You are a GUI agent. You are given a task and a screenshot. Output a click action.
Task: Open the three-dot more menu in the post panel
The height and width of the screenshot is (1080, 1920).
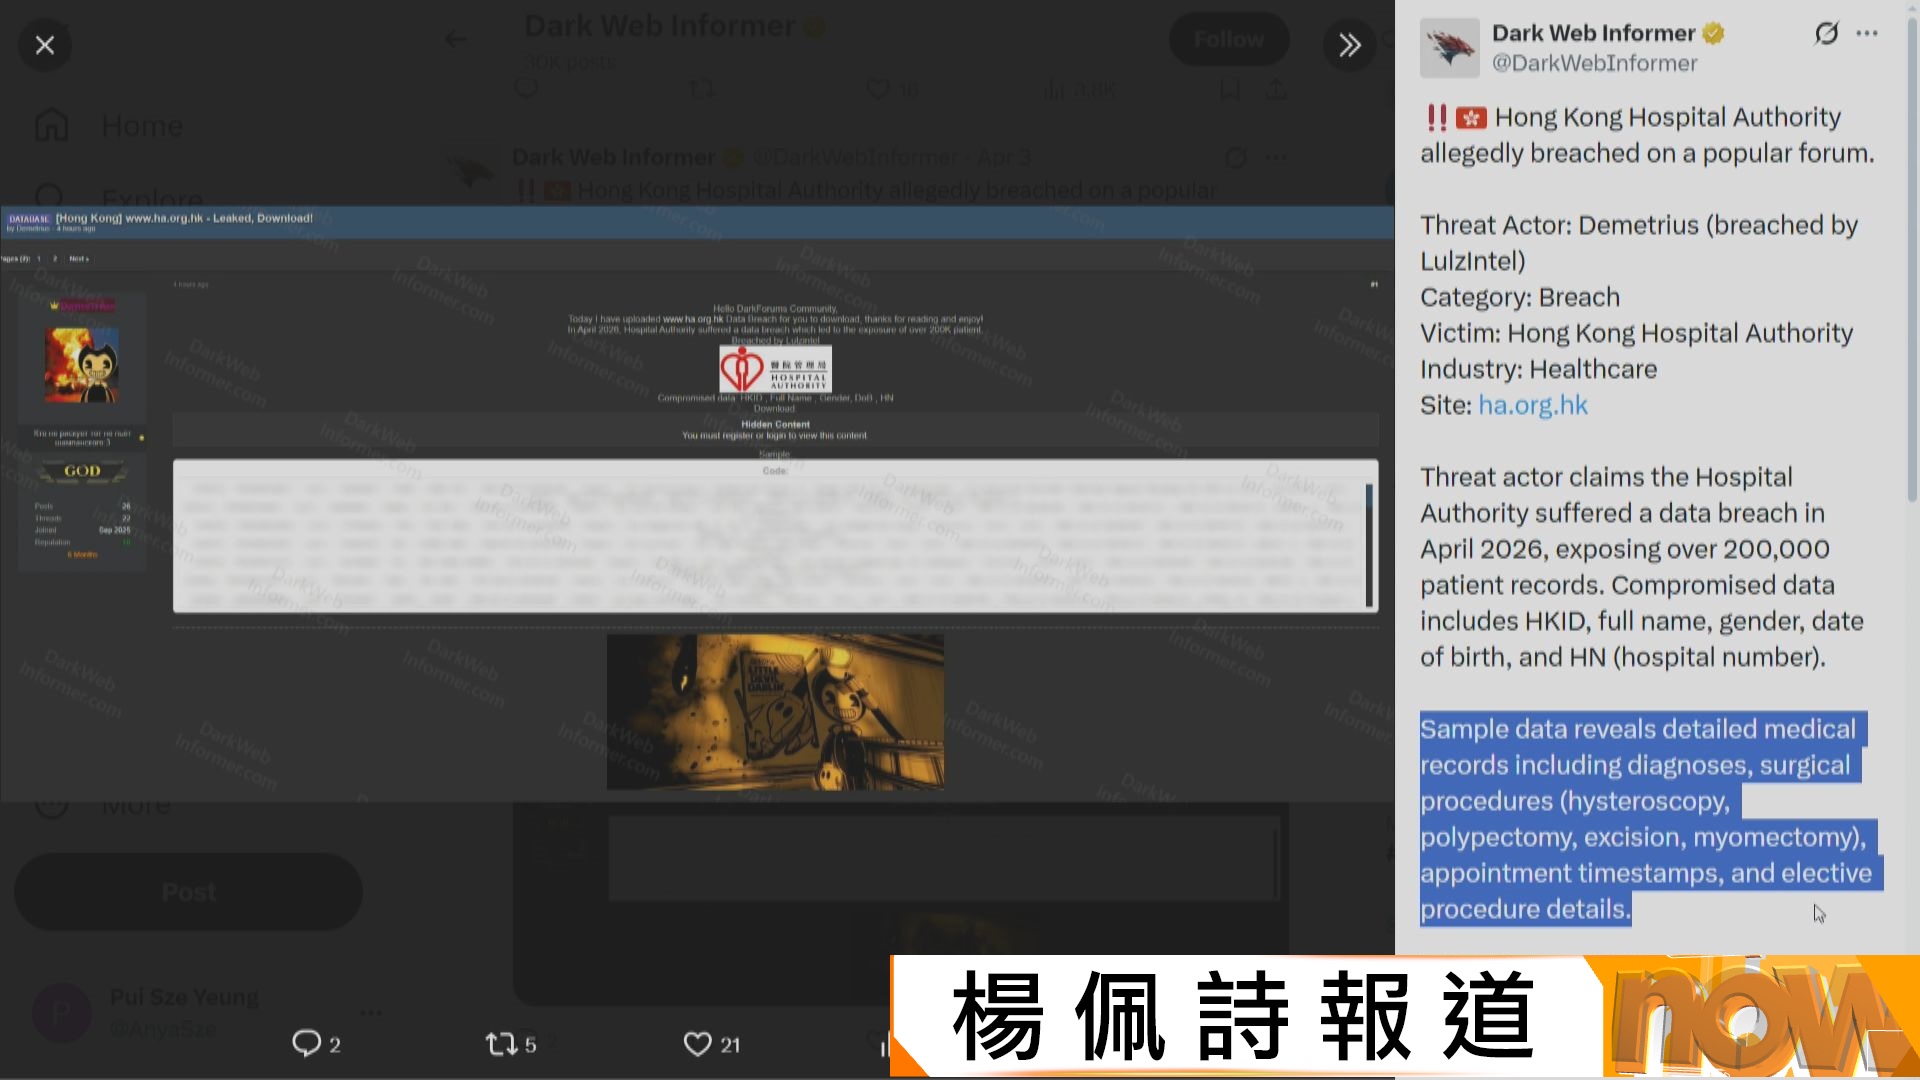[1866, 33]
